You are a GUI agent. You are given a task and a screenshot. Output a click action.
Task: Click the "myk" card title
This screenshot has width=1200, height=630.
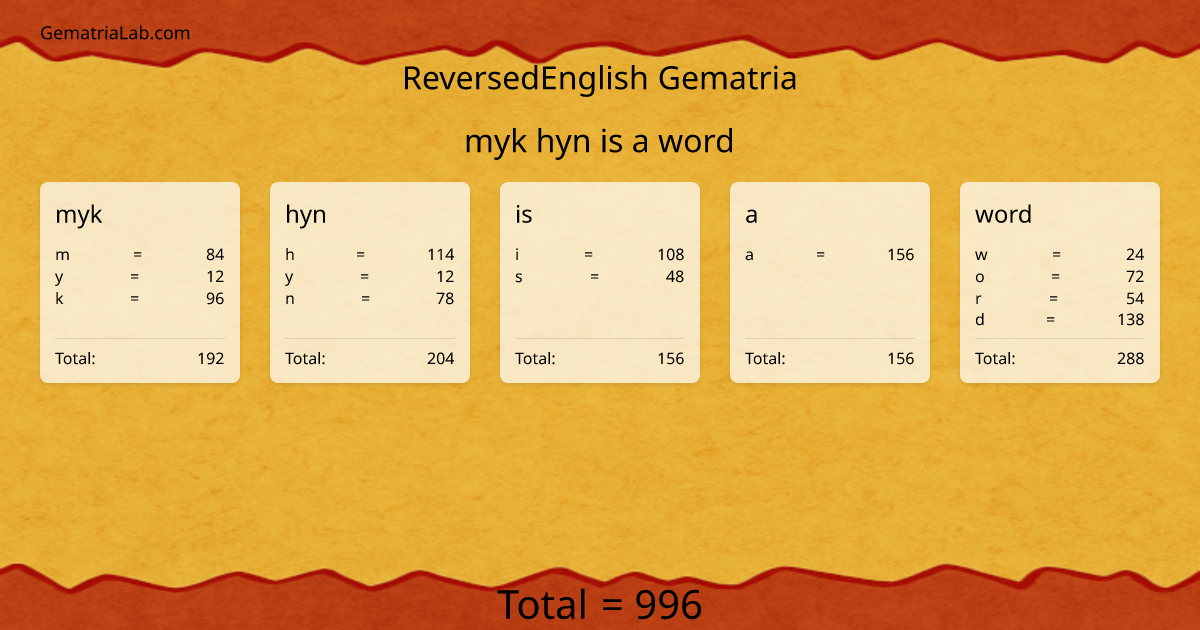79,214
